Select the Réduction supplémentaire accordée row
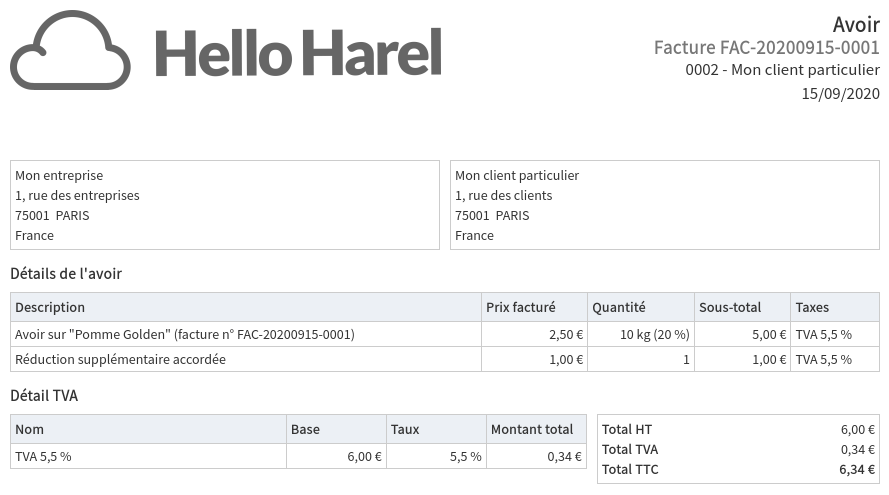This screenshot has width=889, height=495. (120, 359)
